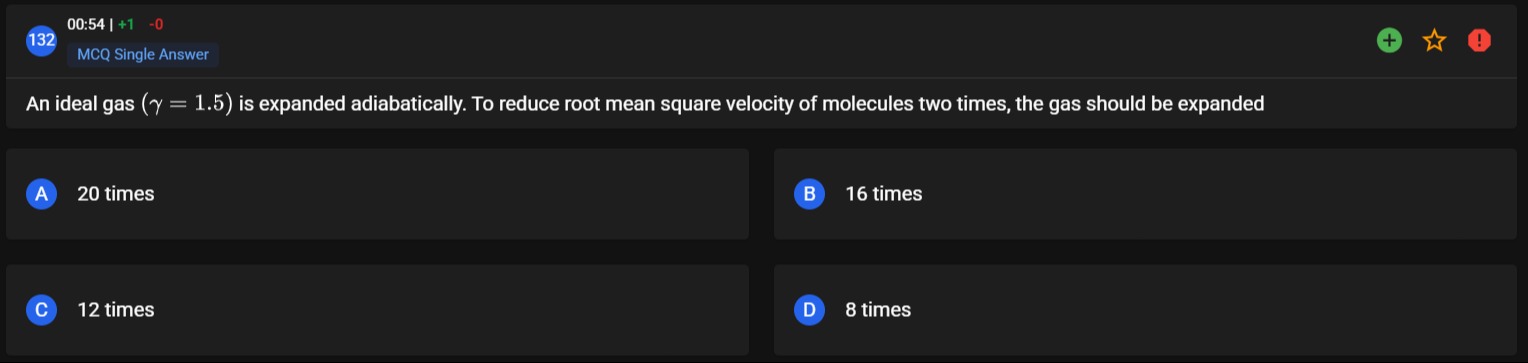Click the 00:54 timer display

[85, 24]
